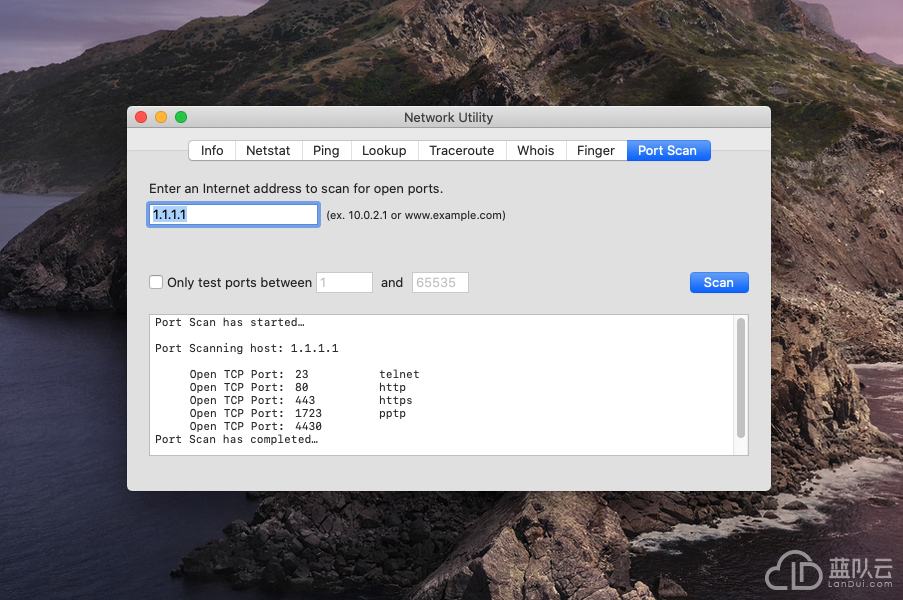Click the Port Scan tab
Screen dimensions: 903x600
[668, 150]
